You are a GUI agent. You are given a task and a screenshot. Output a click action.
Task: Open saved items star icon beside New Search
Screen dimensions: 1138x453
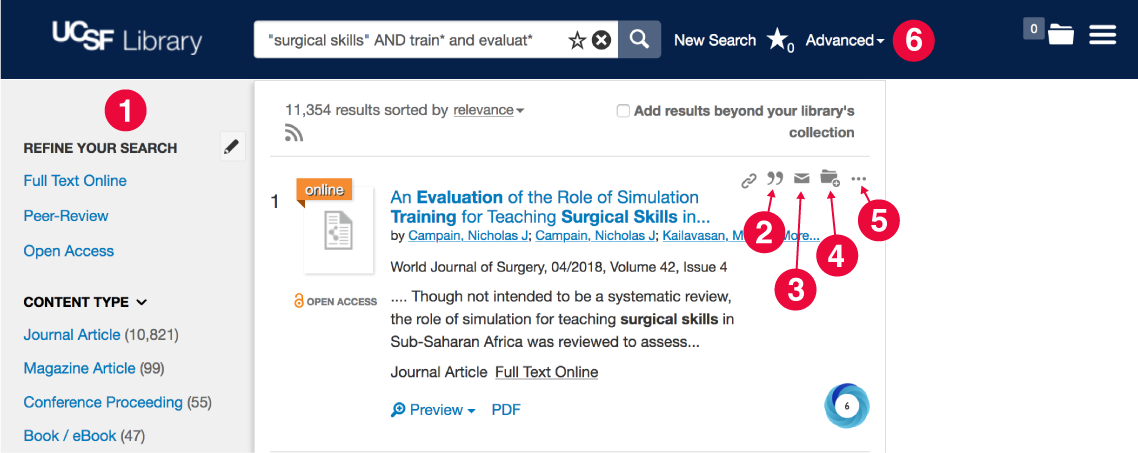779,40
